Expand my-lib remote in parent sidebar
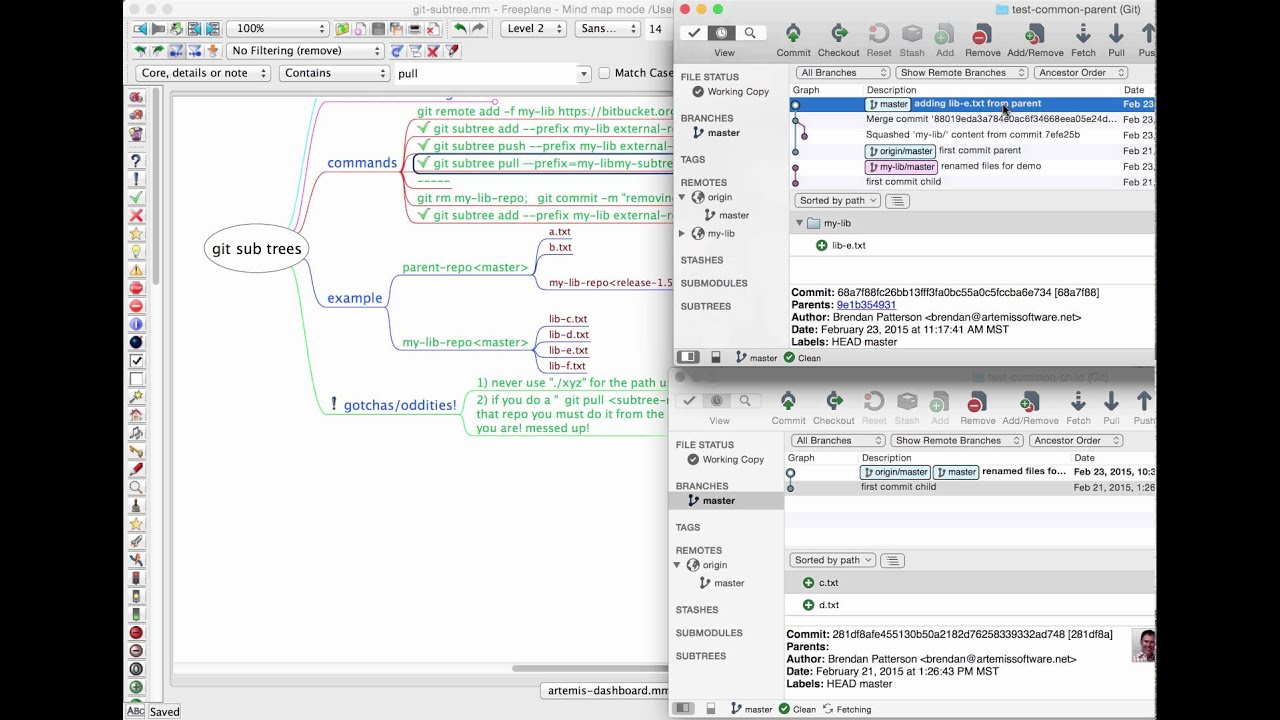This screenshot has width=1280, height=720. 683,233
